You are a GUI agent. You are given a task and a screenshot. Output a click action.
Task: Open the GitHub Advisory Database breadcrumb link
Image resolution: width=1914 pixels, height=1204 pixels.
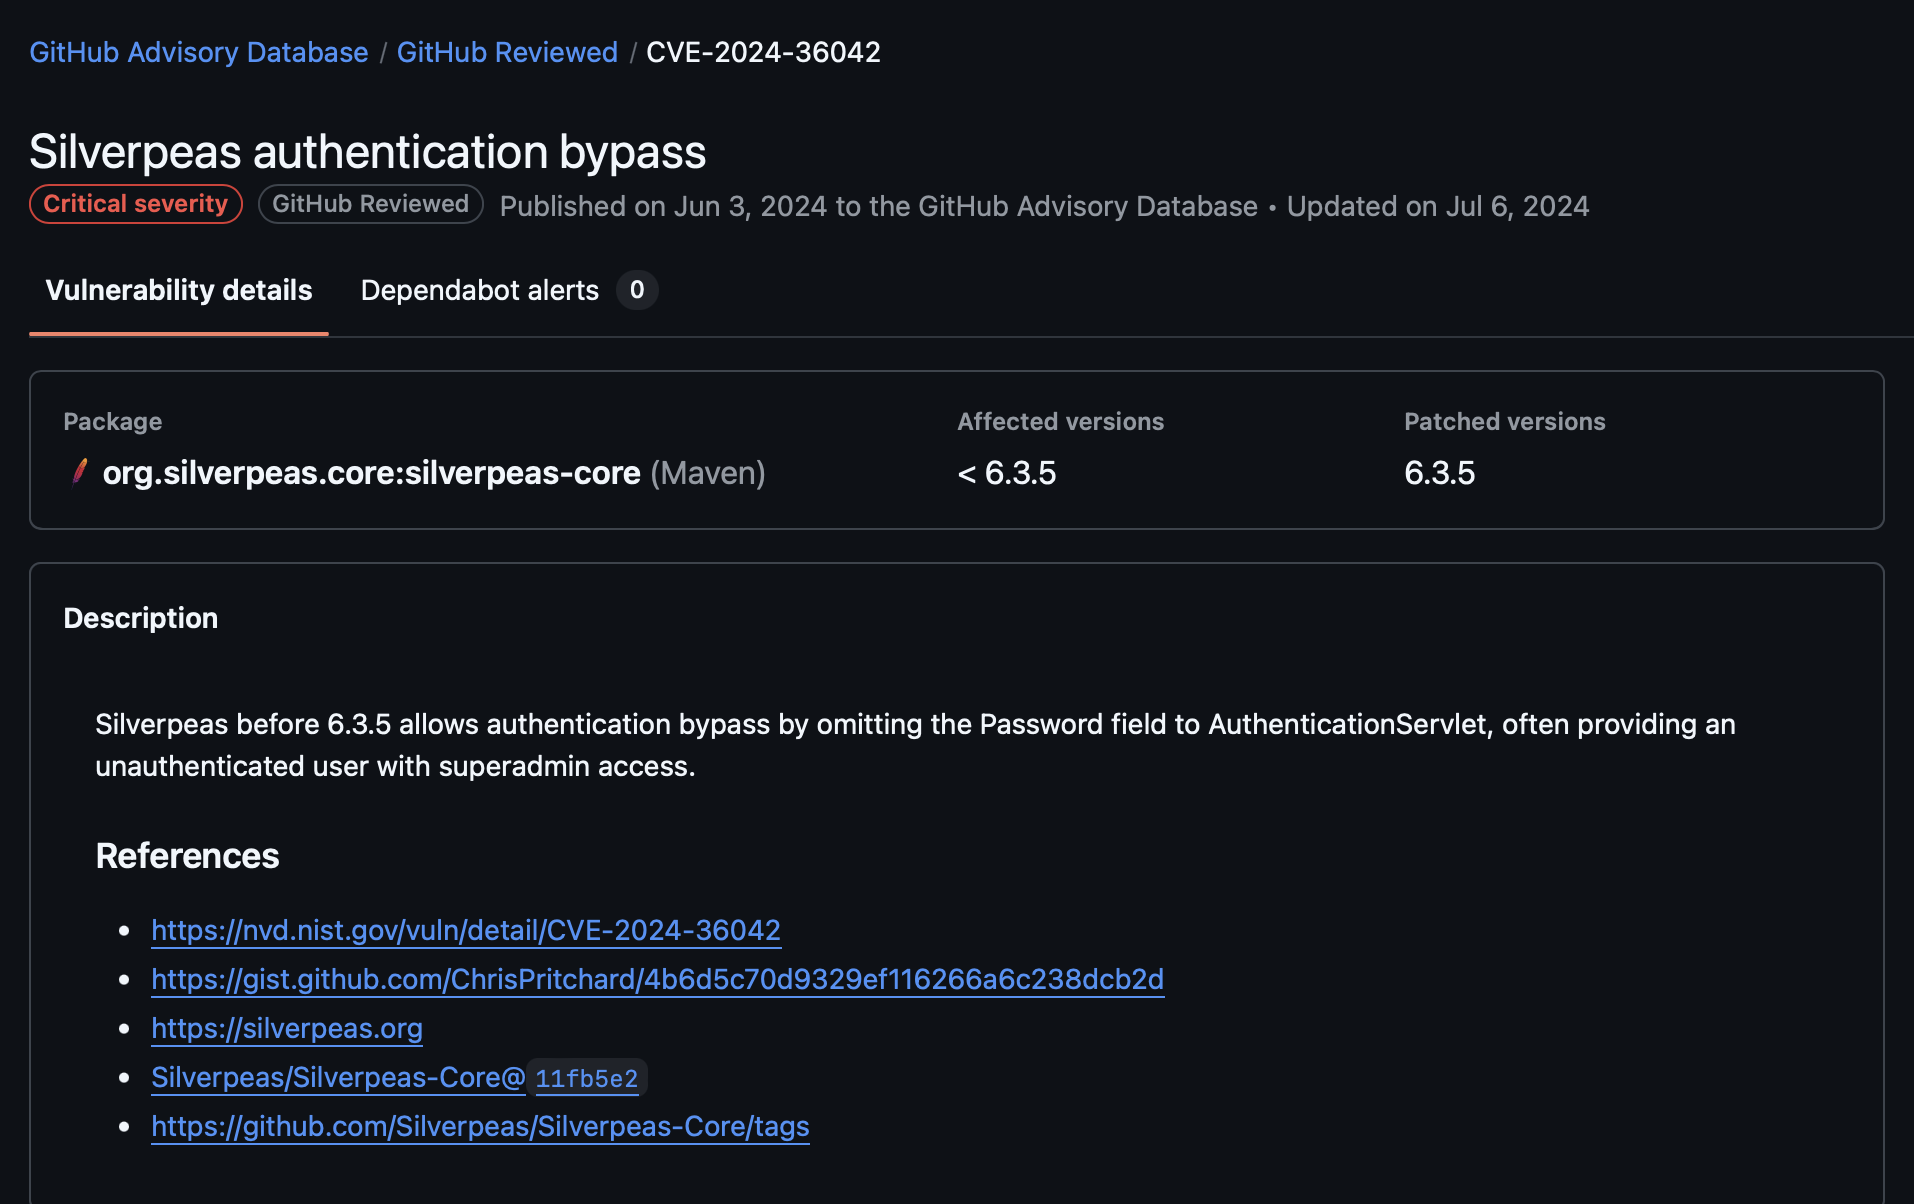(x=198, y=52)
